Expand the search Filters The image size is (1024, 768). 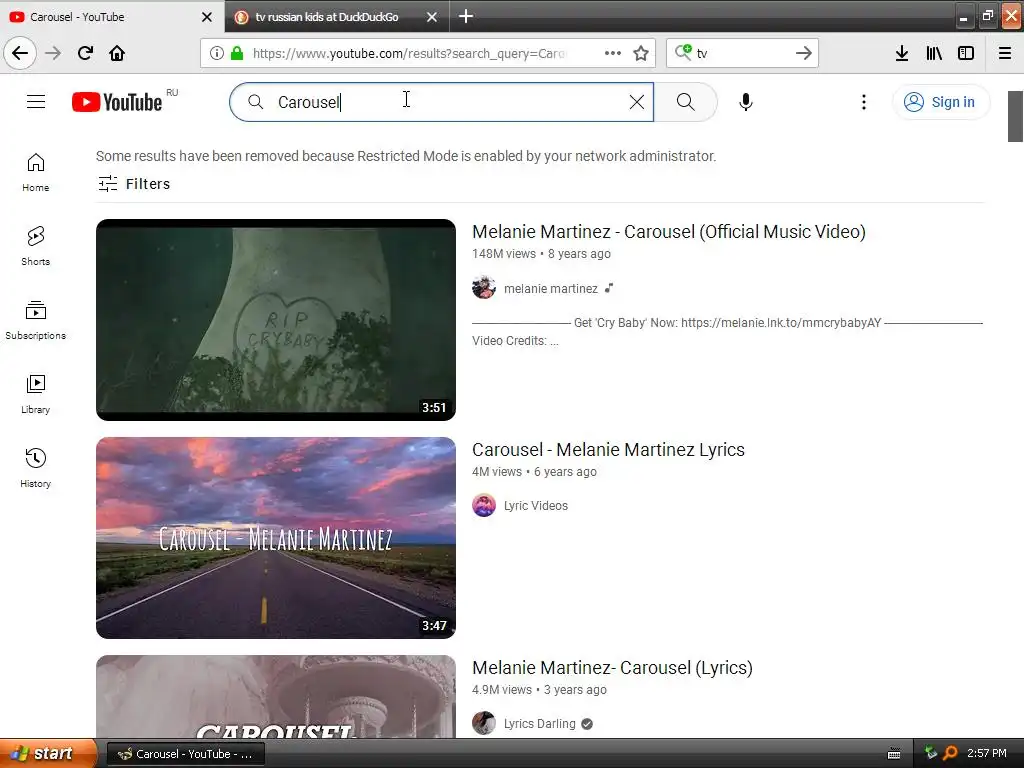point(134,184)
